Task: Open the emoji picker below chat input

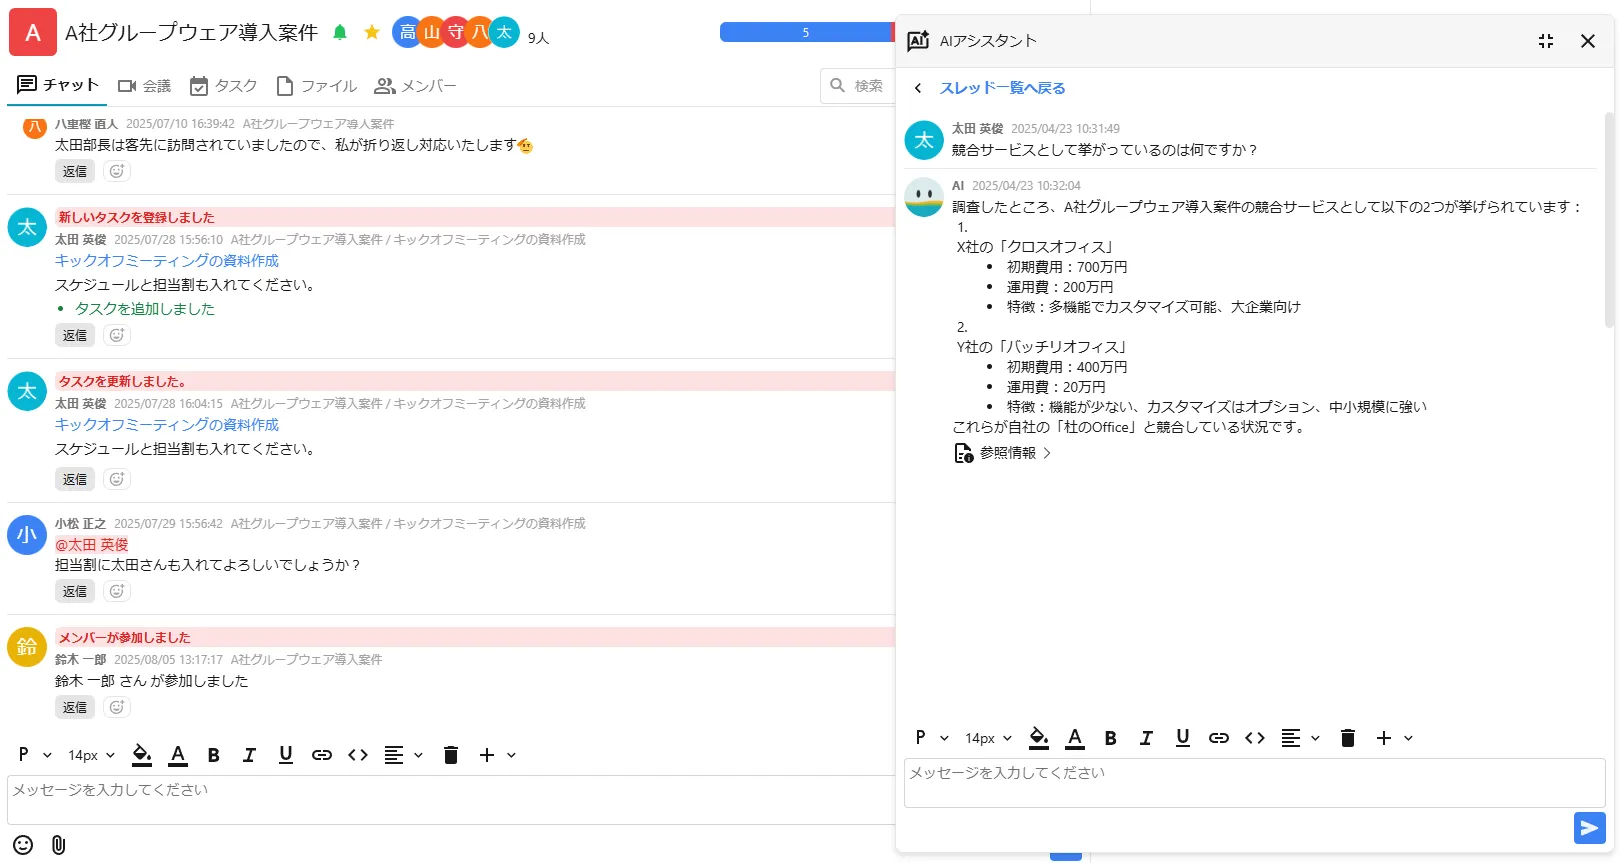Action: [23, 845]
